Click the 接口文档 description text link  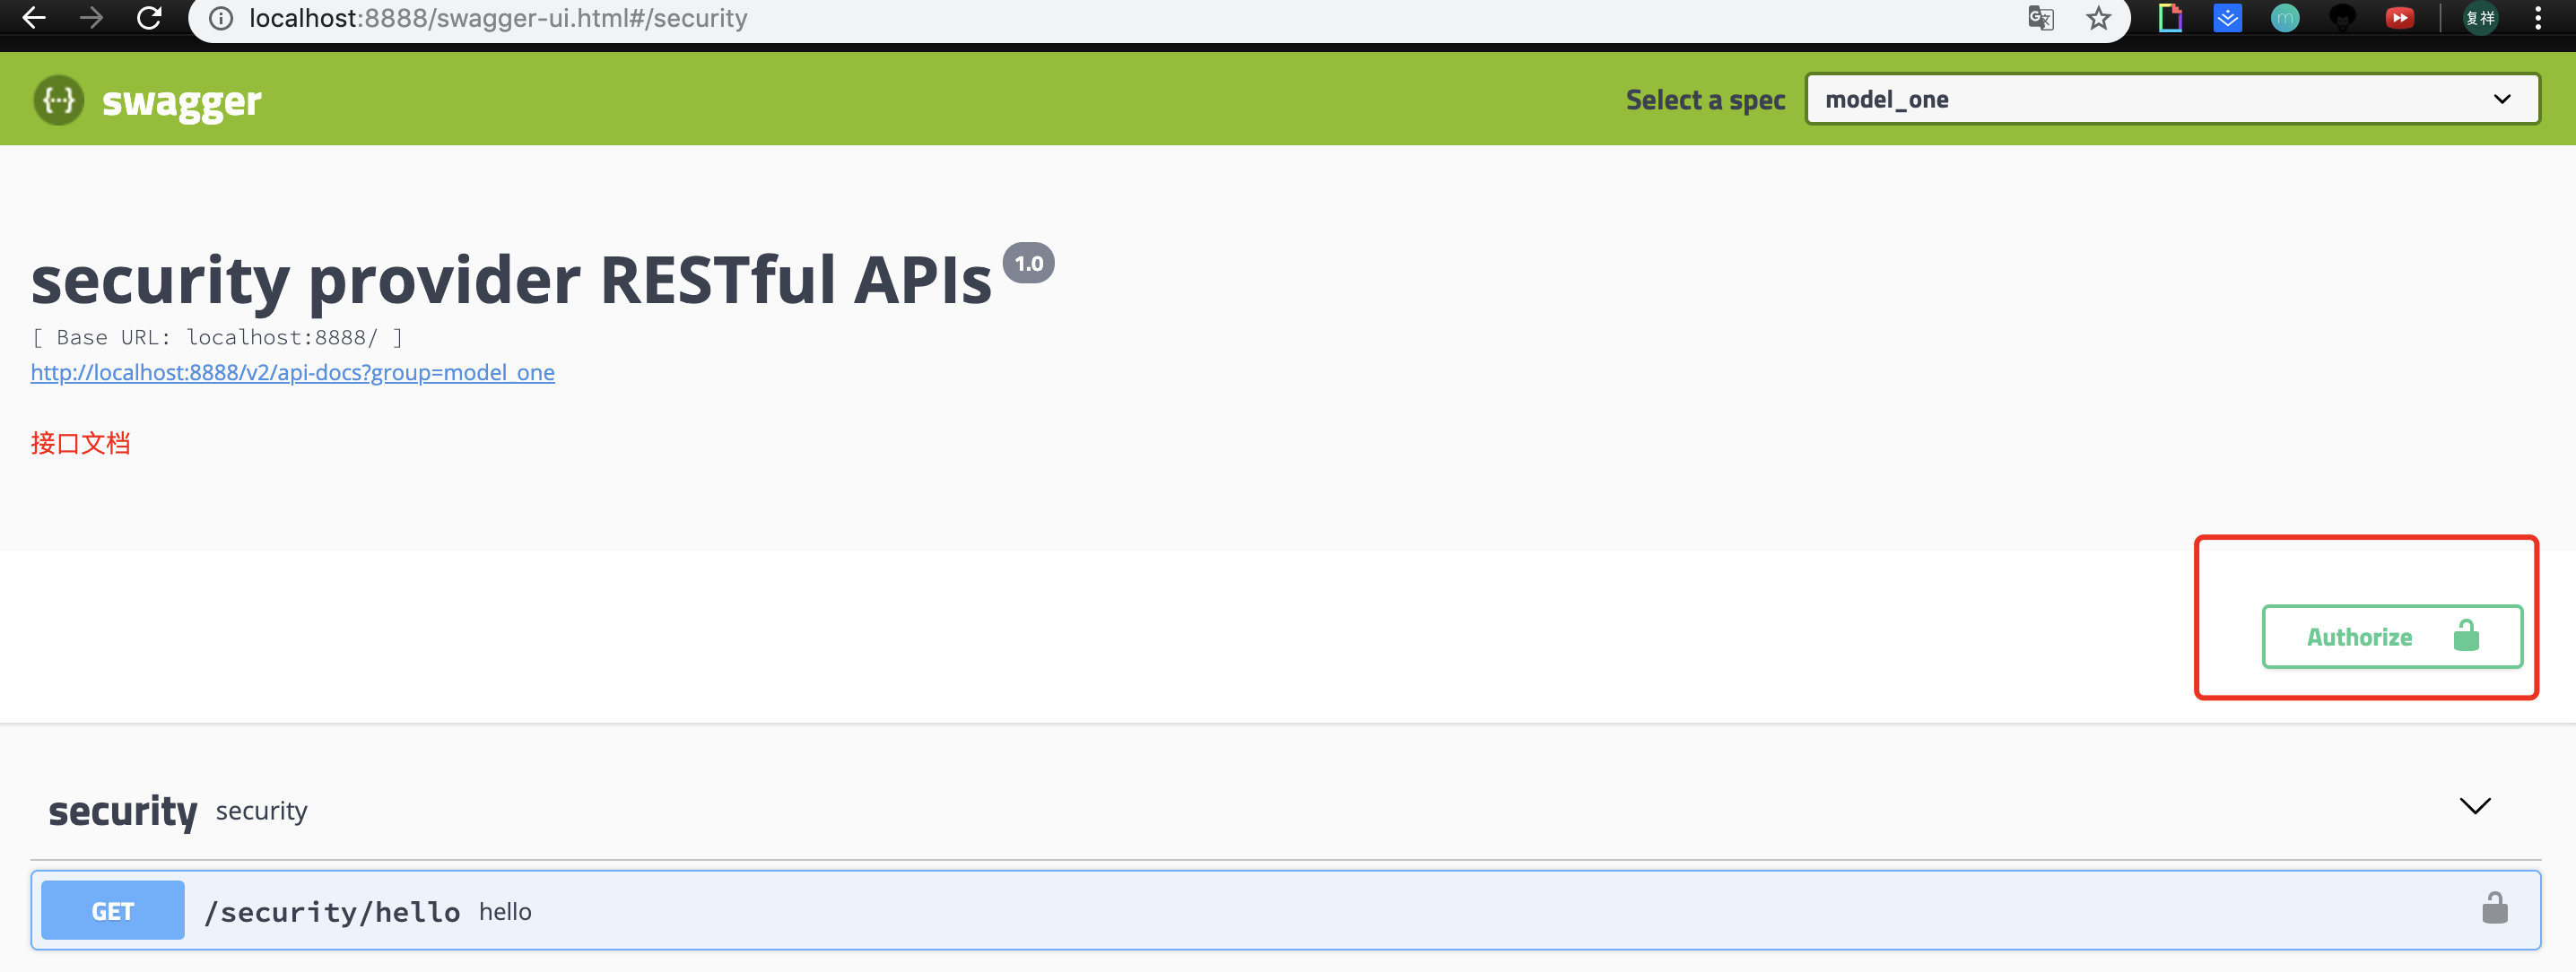81,443
